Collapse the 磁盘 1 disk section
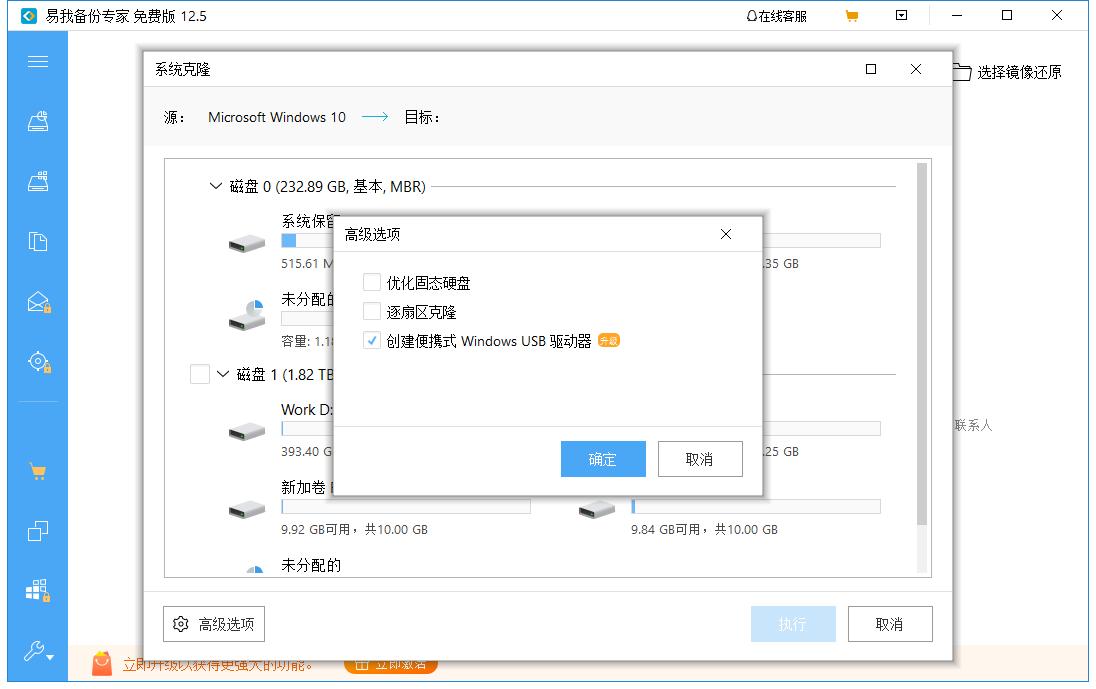The height and width of the screenshot is (689, 1096). click(x=220, y=374)
